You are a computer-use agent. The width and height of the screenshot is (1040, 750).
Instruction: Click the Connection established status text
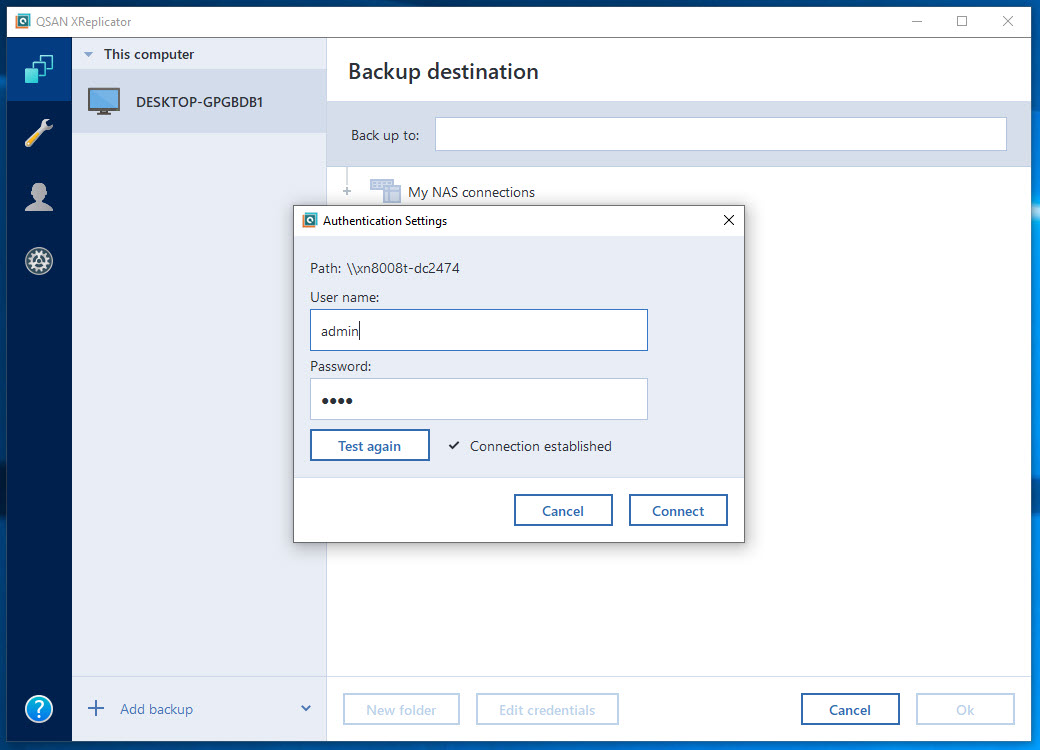tap(541, 446)
